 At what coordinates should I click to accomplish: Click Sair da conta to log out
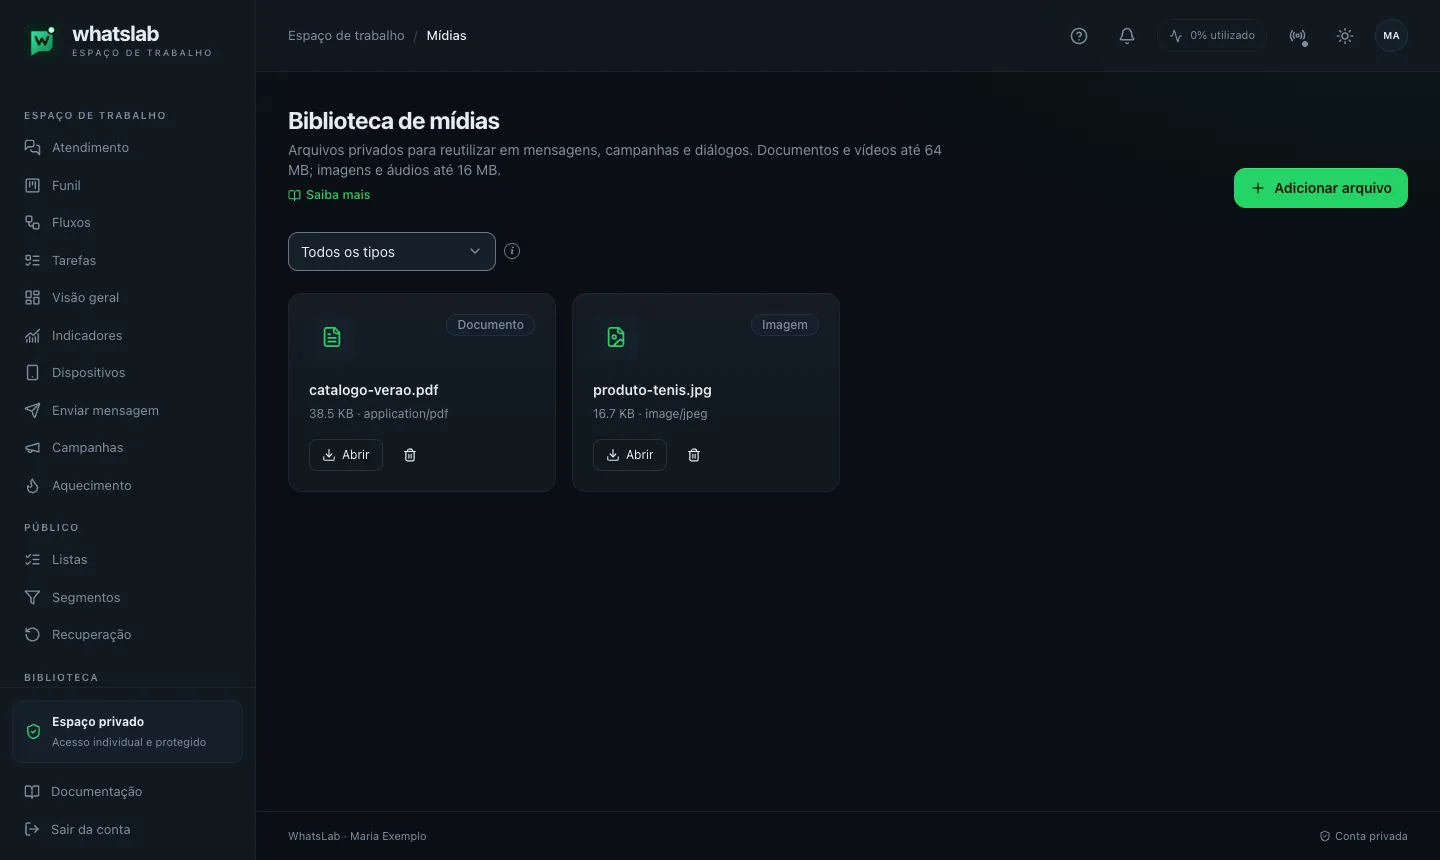pos(127,829)
